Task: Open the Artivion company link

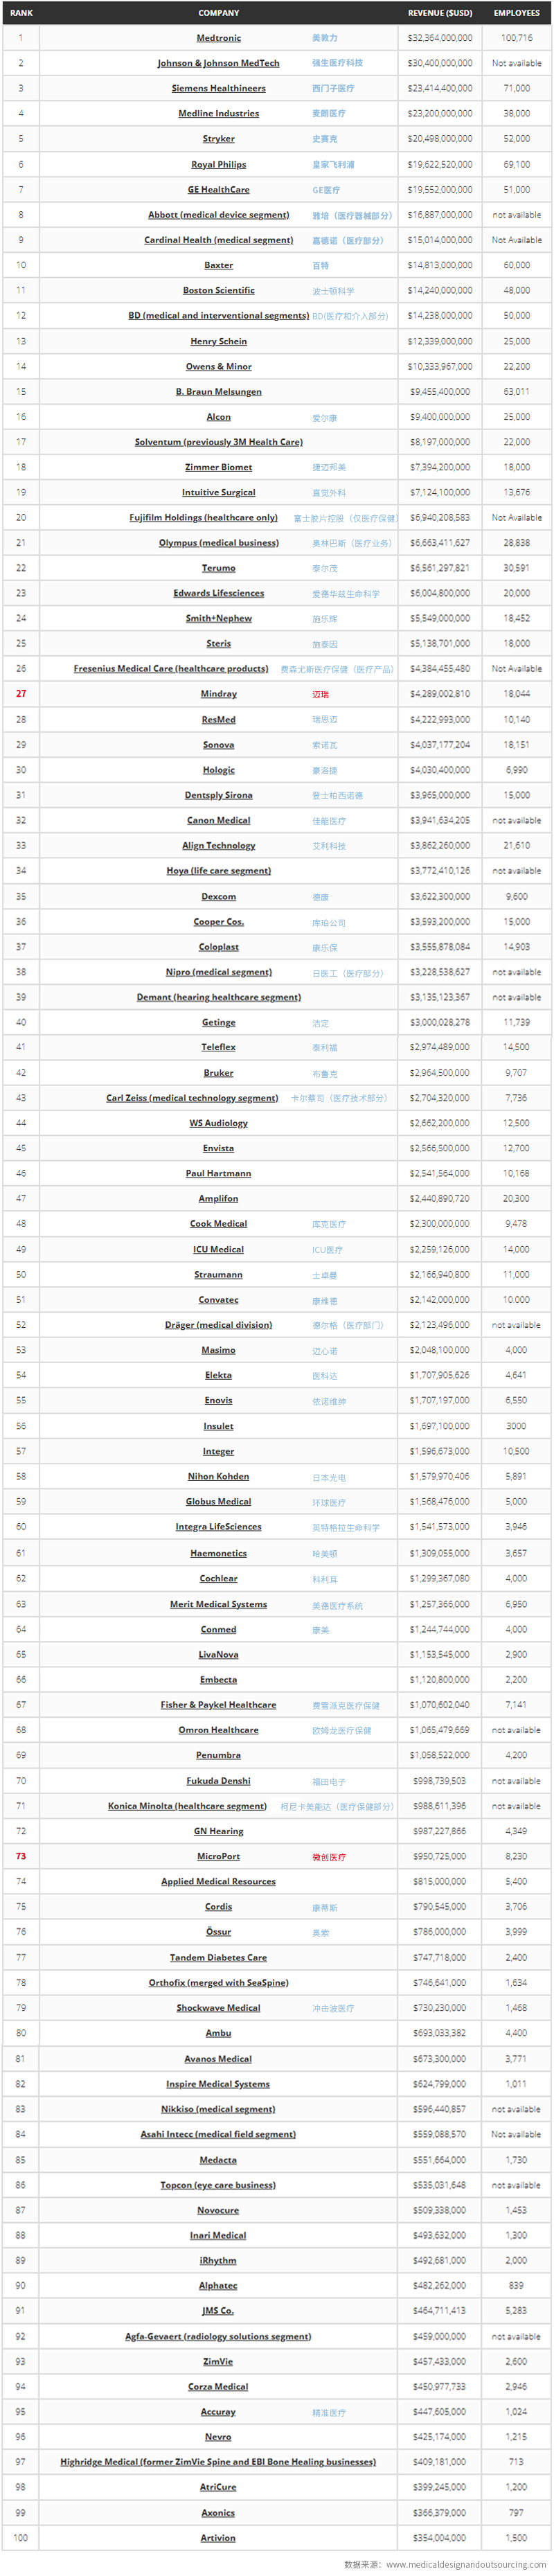Action: [x=218, y=2538]
